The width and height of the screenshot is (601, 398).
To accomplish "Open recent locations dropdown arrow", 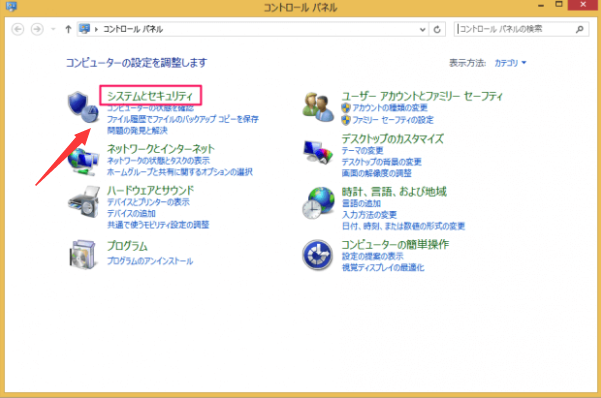I will click(x=53, y=29).
